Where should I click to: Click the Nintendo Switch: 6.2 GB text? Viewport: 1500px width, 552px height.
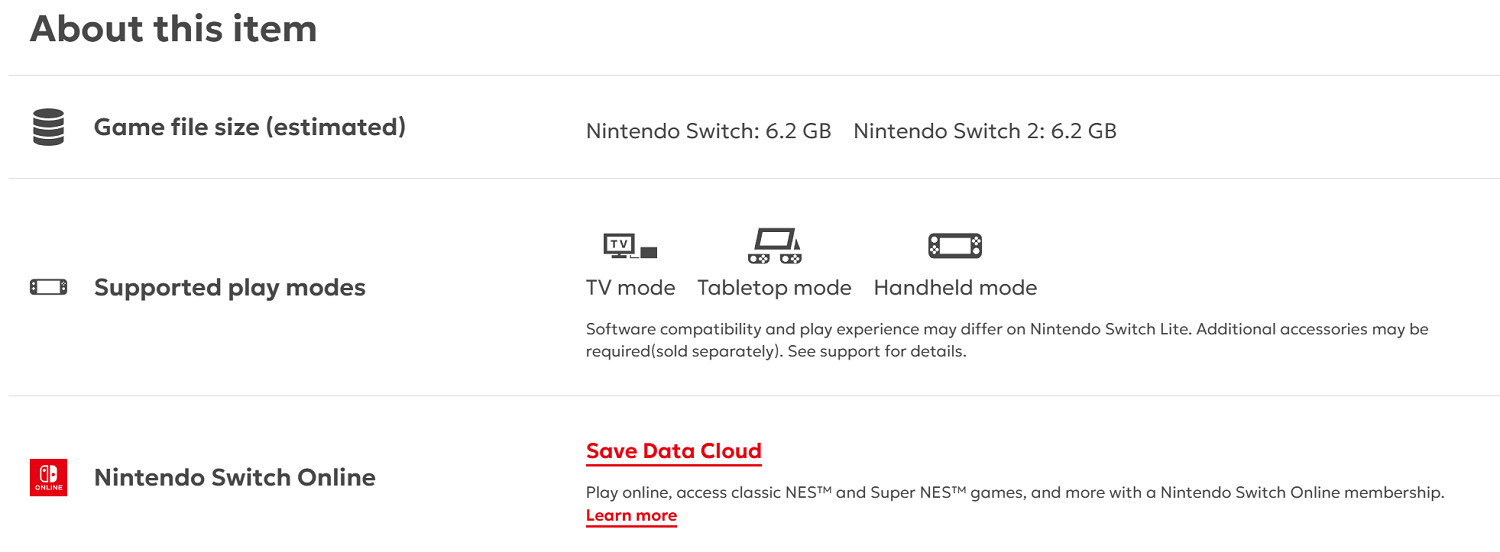coord(708,131)
